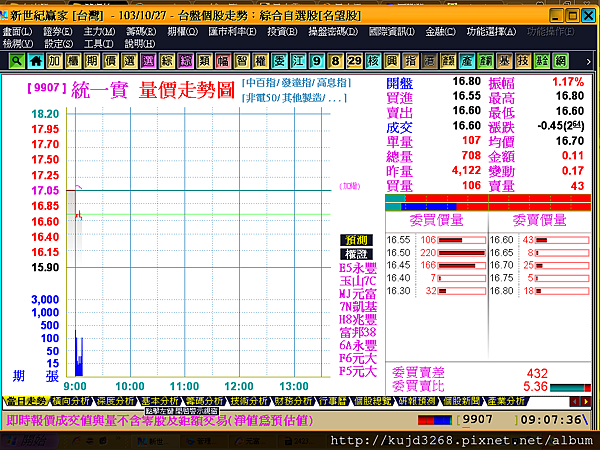Open the 操盤密碼(D) menu
600x450 pixels.
[x=333, y=32]
